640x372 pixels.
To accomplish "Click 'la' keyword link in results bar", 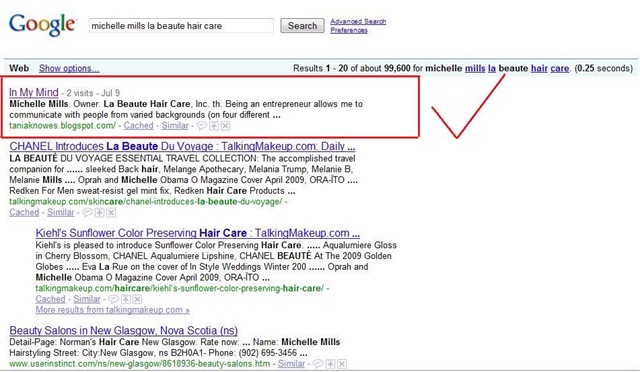I will (x=492, y=68).
